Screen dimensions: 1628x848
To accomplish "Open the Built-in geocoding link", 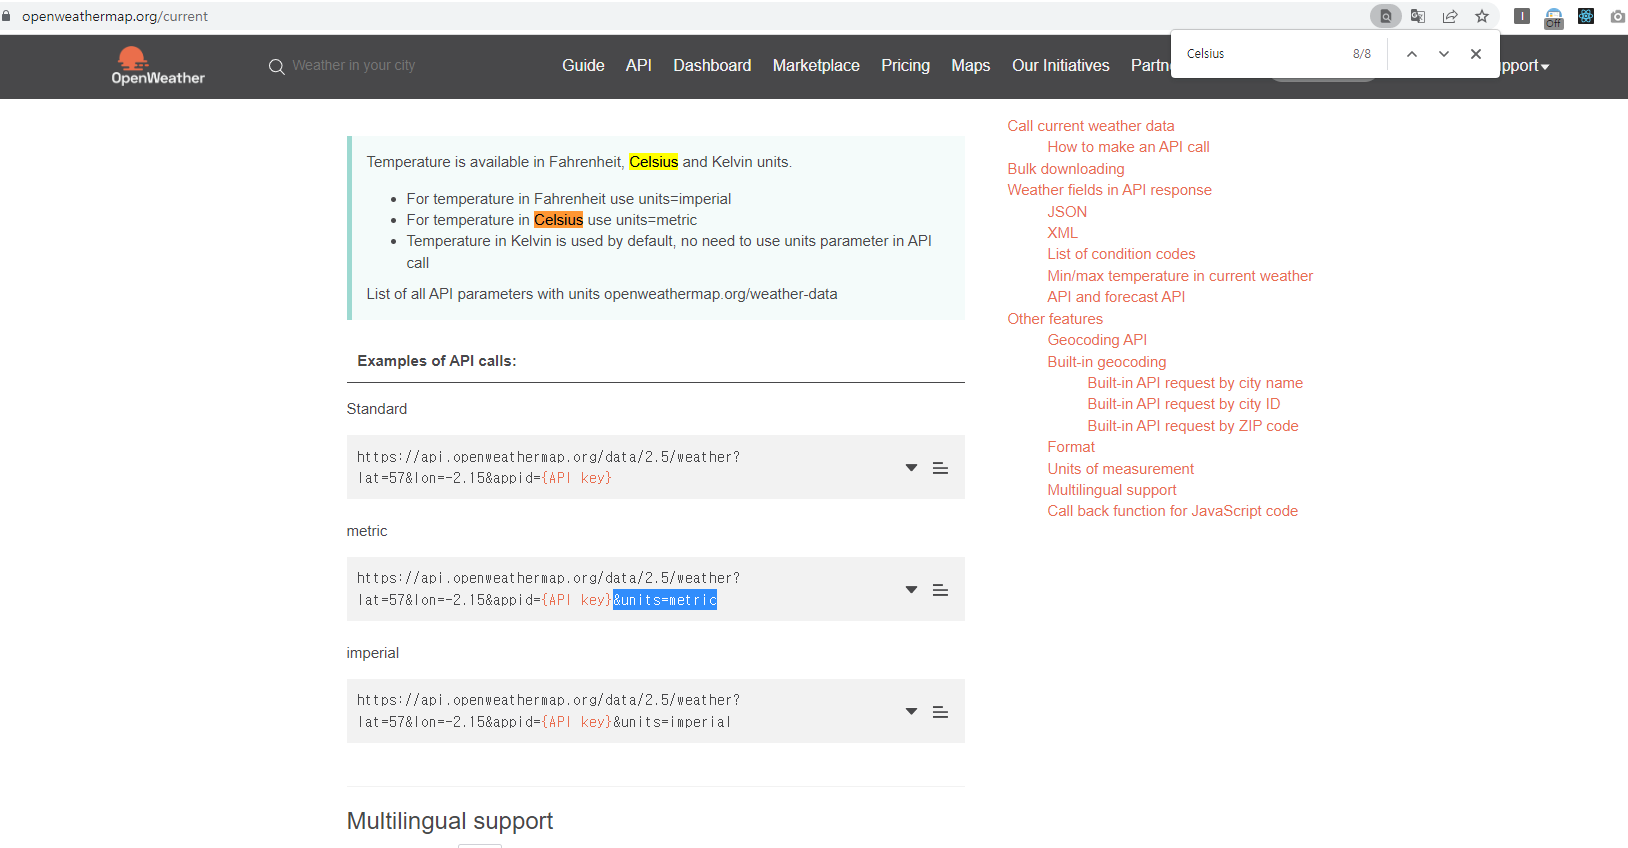I will 1106,362.
